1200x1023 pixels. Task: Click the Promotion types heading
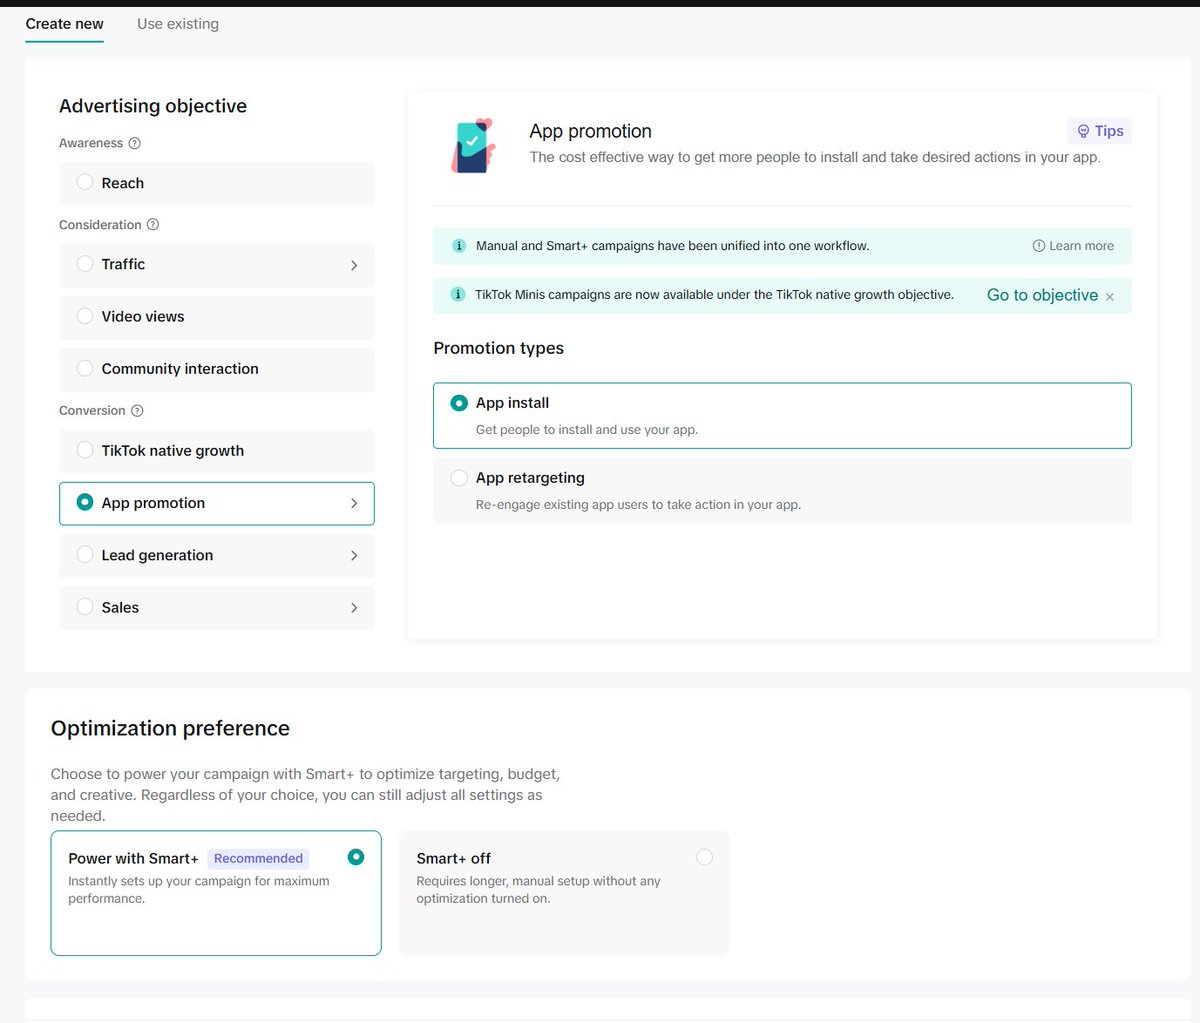click(x=498, y=348)
